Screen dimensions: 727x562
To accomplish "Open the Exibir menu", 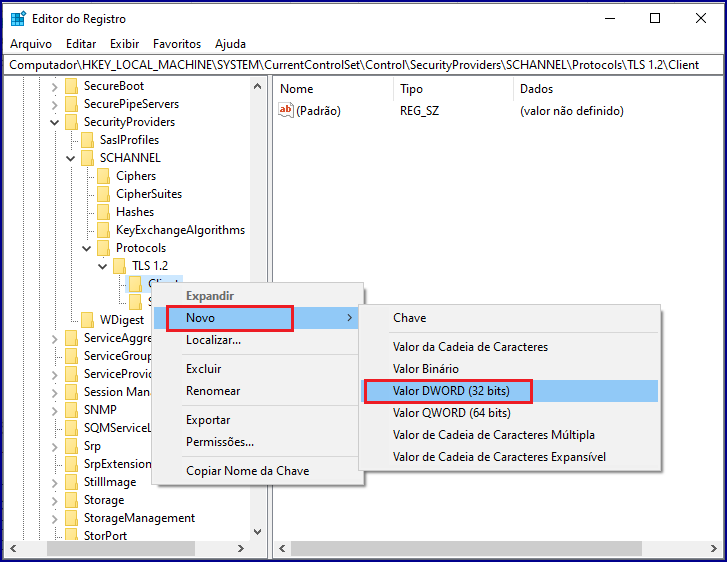I will pyautogui.click(x=124, y=44).
